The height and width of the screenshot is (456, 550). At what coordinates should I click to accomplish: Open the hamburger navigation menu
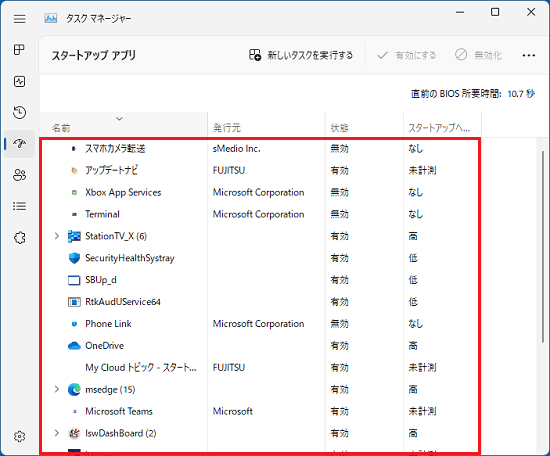(20, 19)
